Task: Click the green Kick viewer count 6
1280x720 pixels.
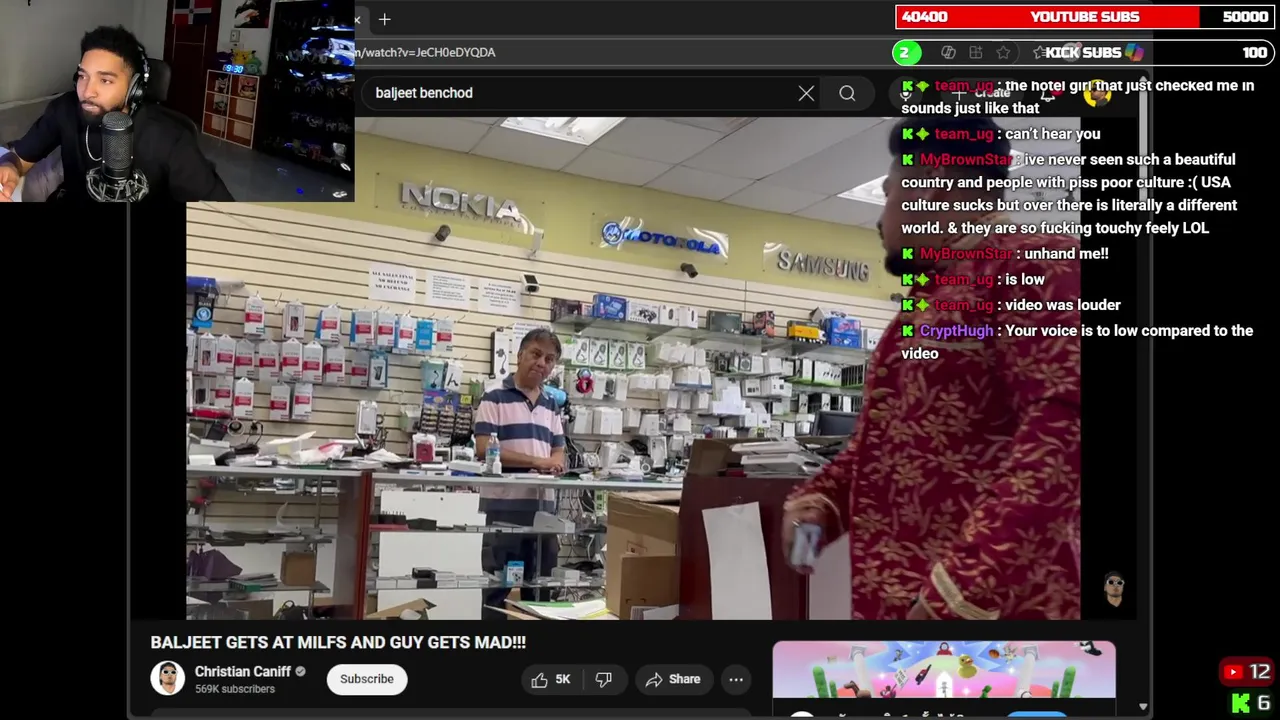Action: point(1251,703)
